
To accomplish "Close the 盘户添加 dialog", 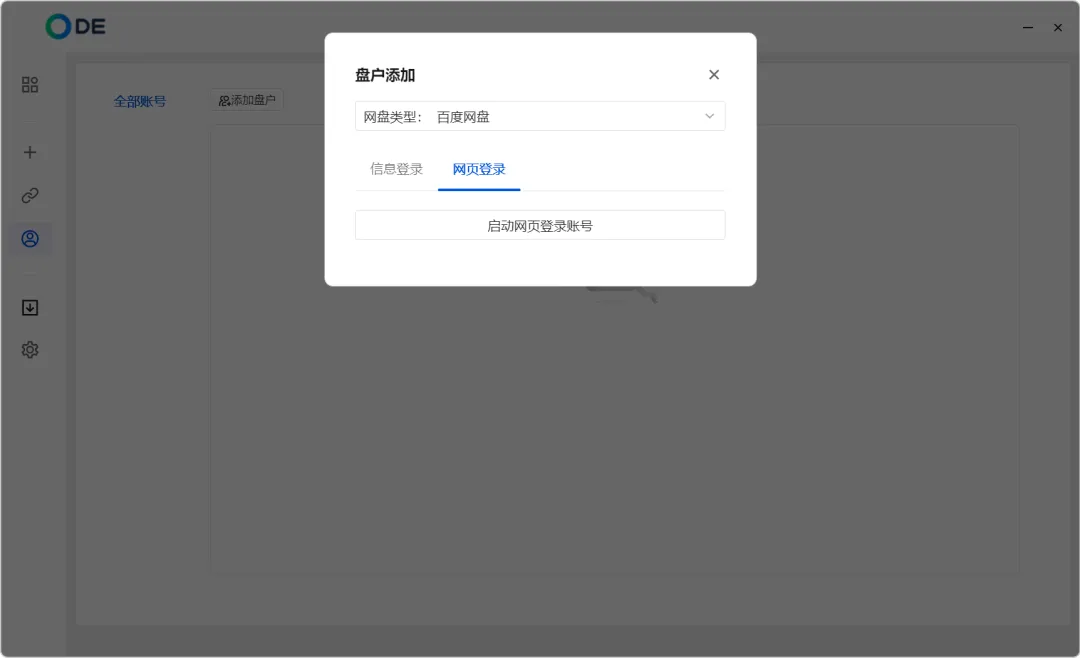I will [x=714, y=74].
